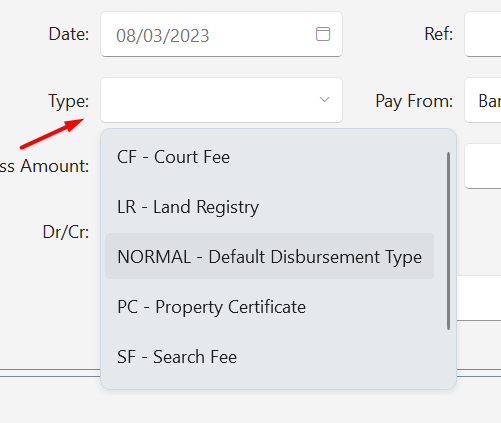
Task: Click the Dr/Cr label
Action: (66, 232)
